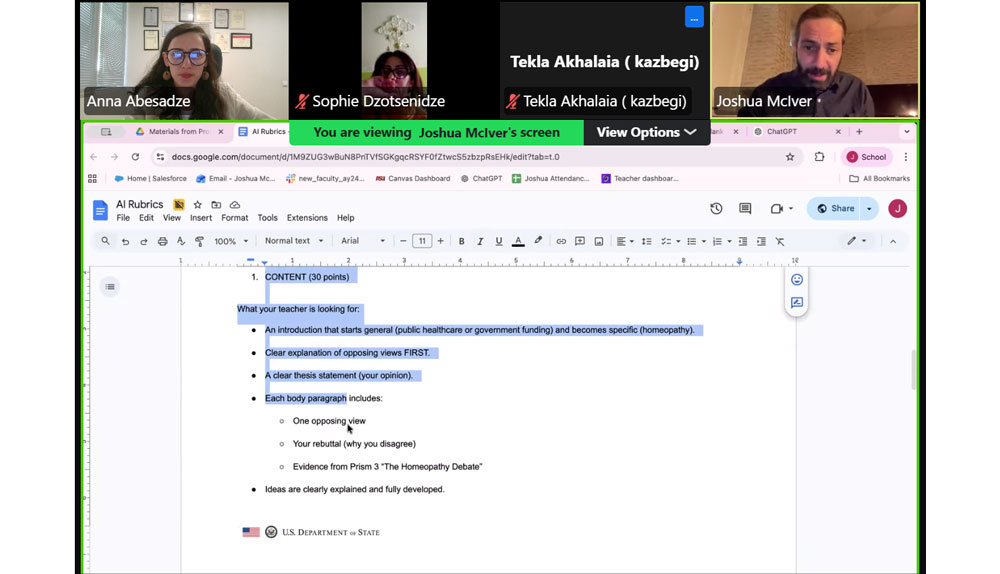Viewport: 1000px width, 574px height.
Task: Click the clear formatting icon
Action: pyautogui.click(x=780, y=241)
